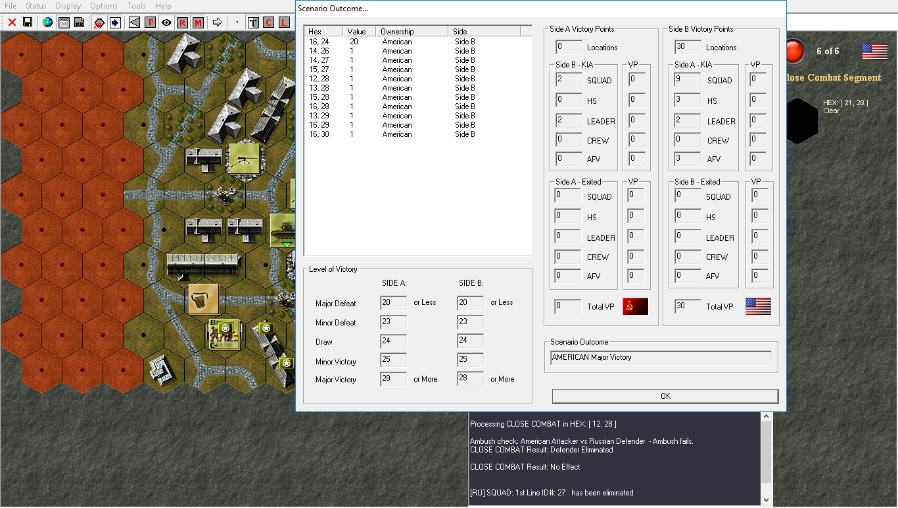Toggle the red M toolbar button
The height and width of the screenshot is (508, 898).
[198, 22]
